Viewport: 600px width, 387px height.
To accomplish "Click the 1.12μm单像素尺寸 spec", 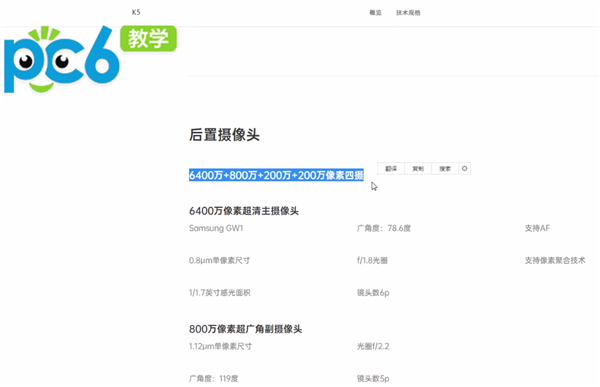I will [x=220, y=346].
